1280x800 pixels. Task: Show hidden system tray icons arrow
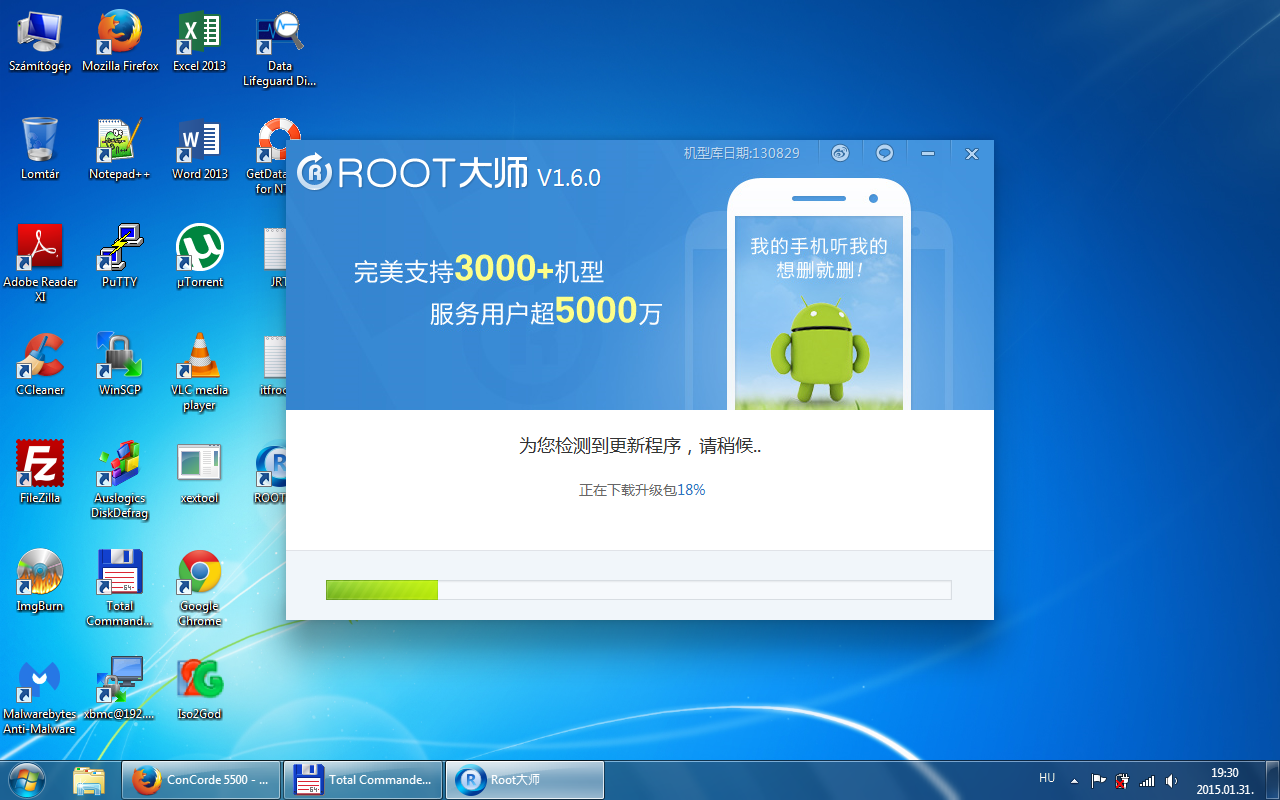click(x=1074, y=780)
